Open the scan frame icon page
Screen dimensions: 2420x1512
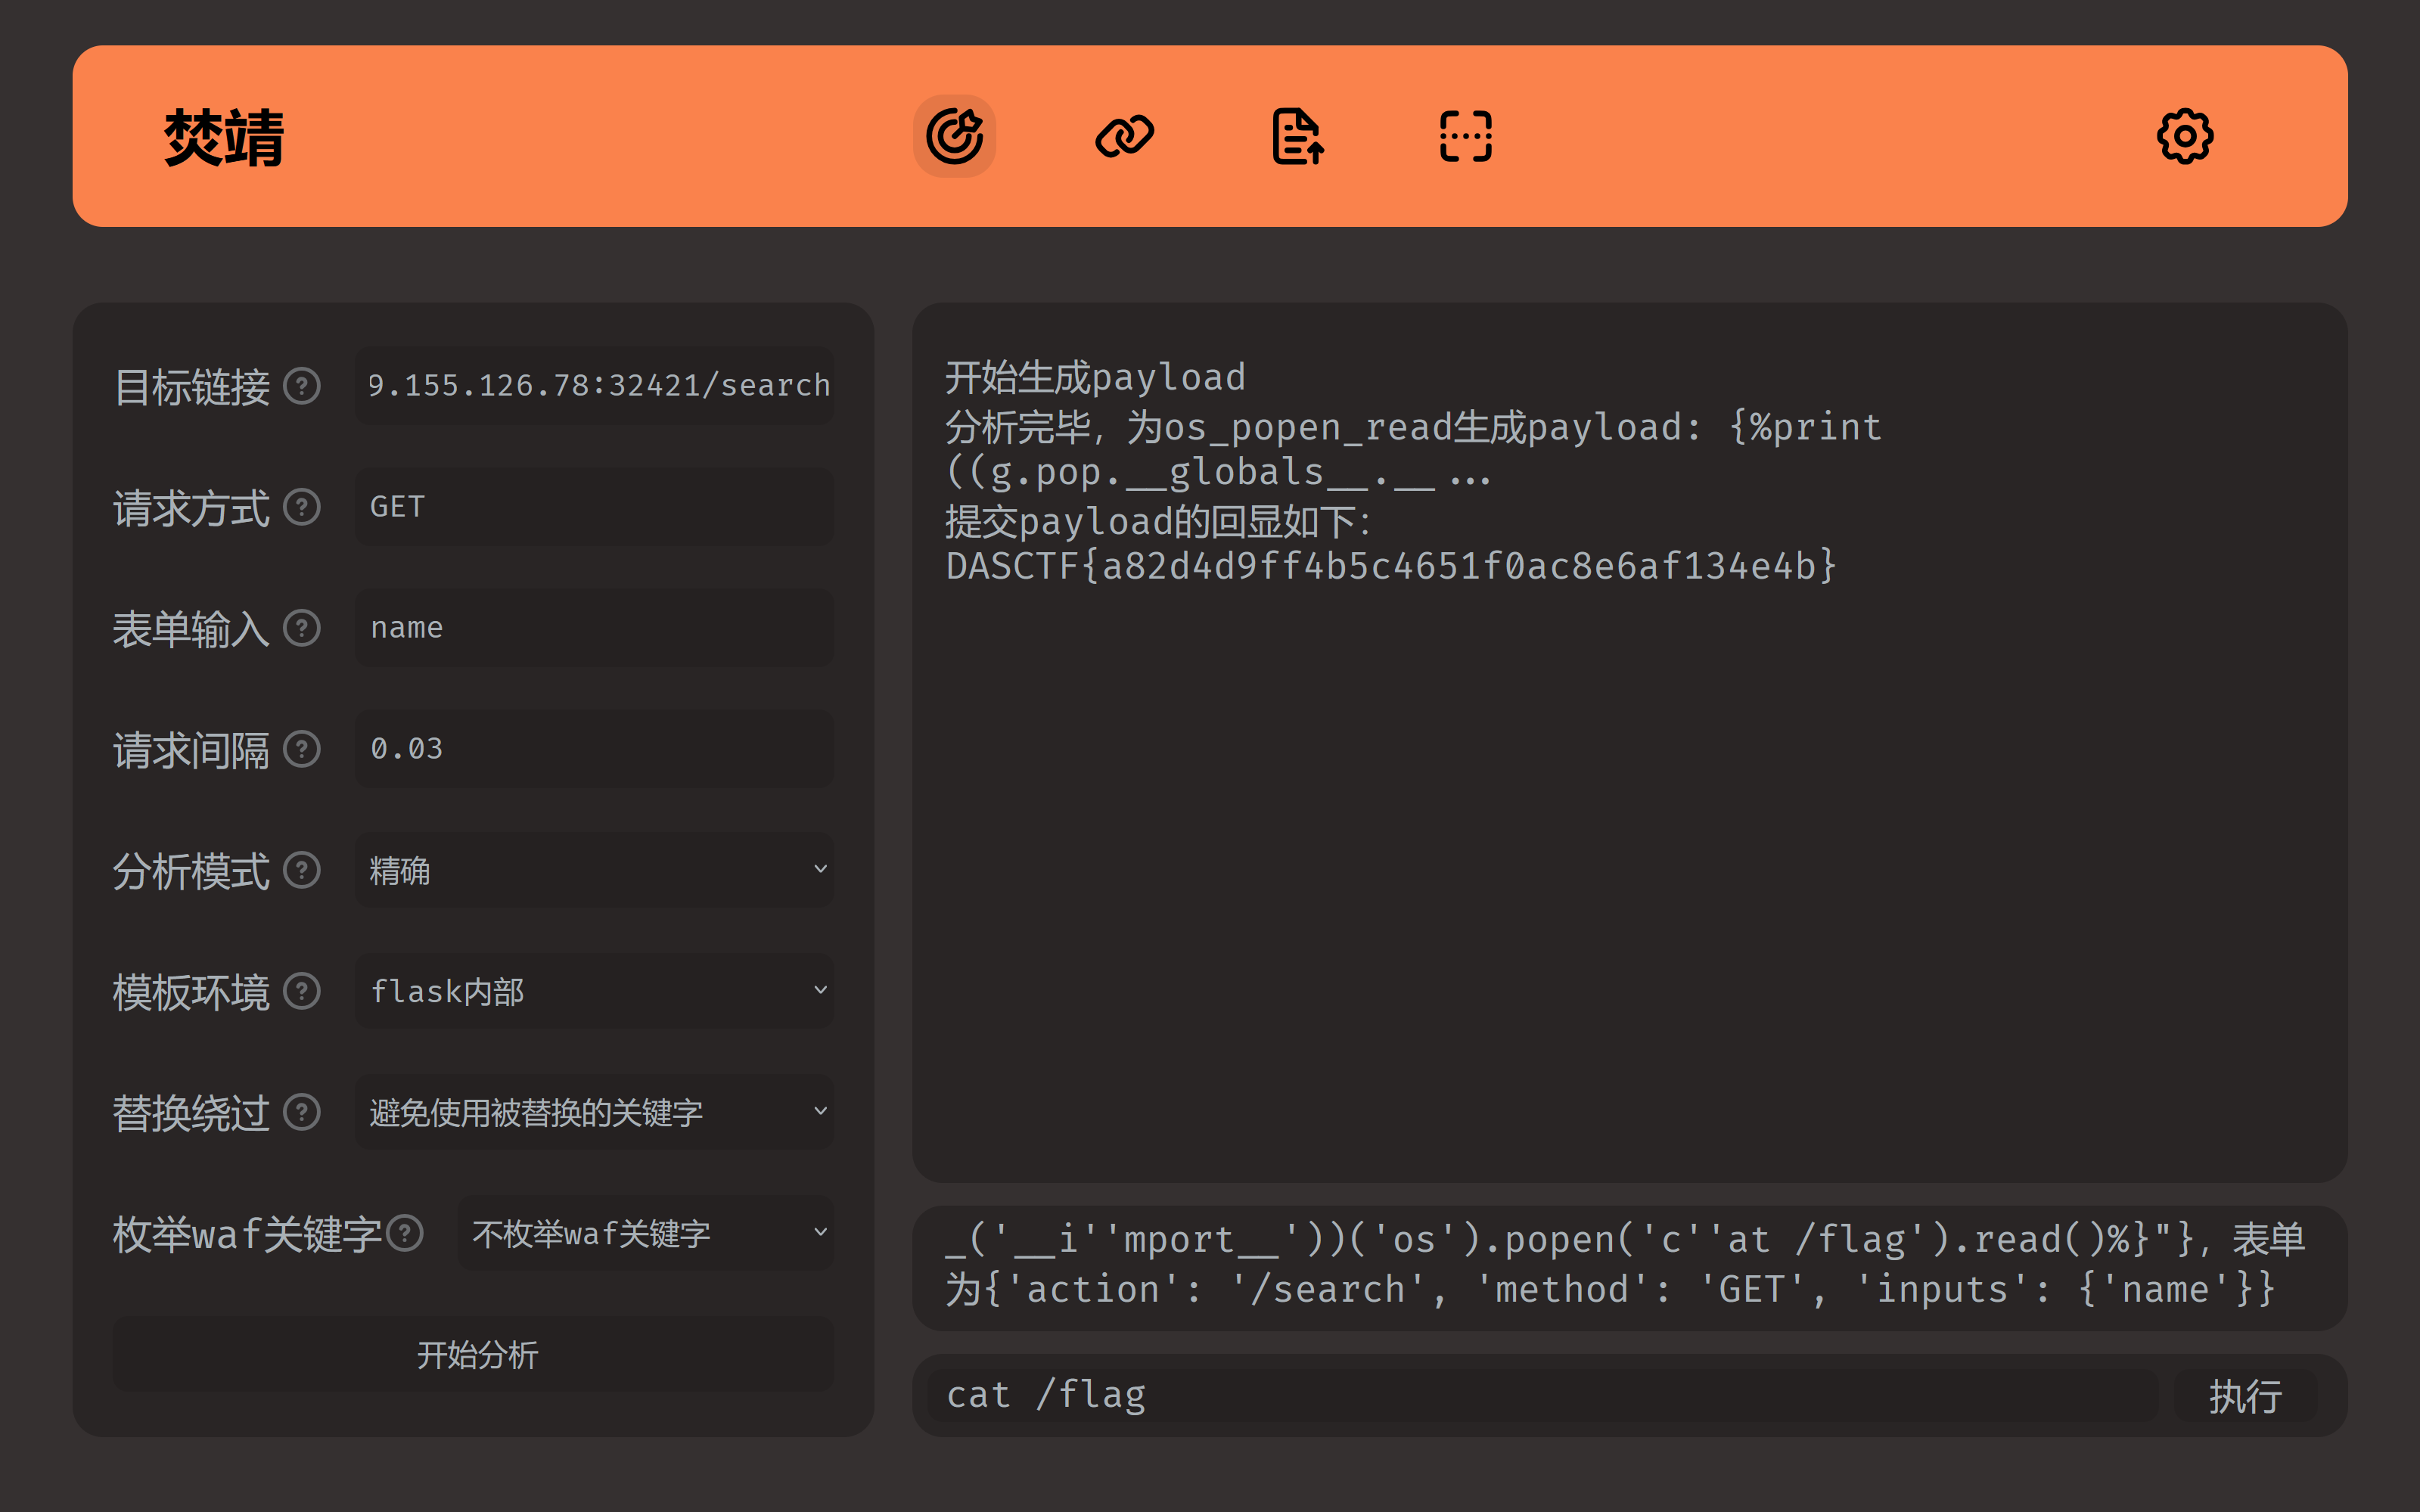1465,136
